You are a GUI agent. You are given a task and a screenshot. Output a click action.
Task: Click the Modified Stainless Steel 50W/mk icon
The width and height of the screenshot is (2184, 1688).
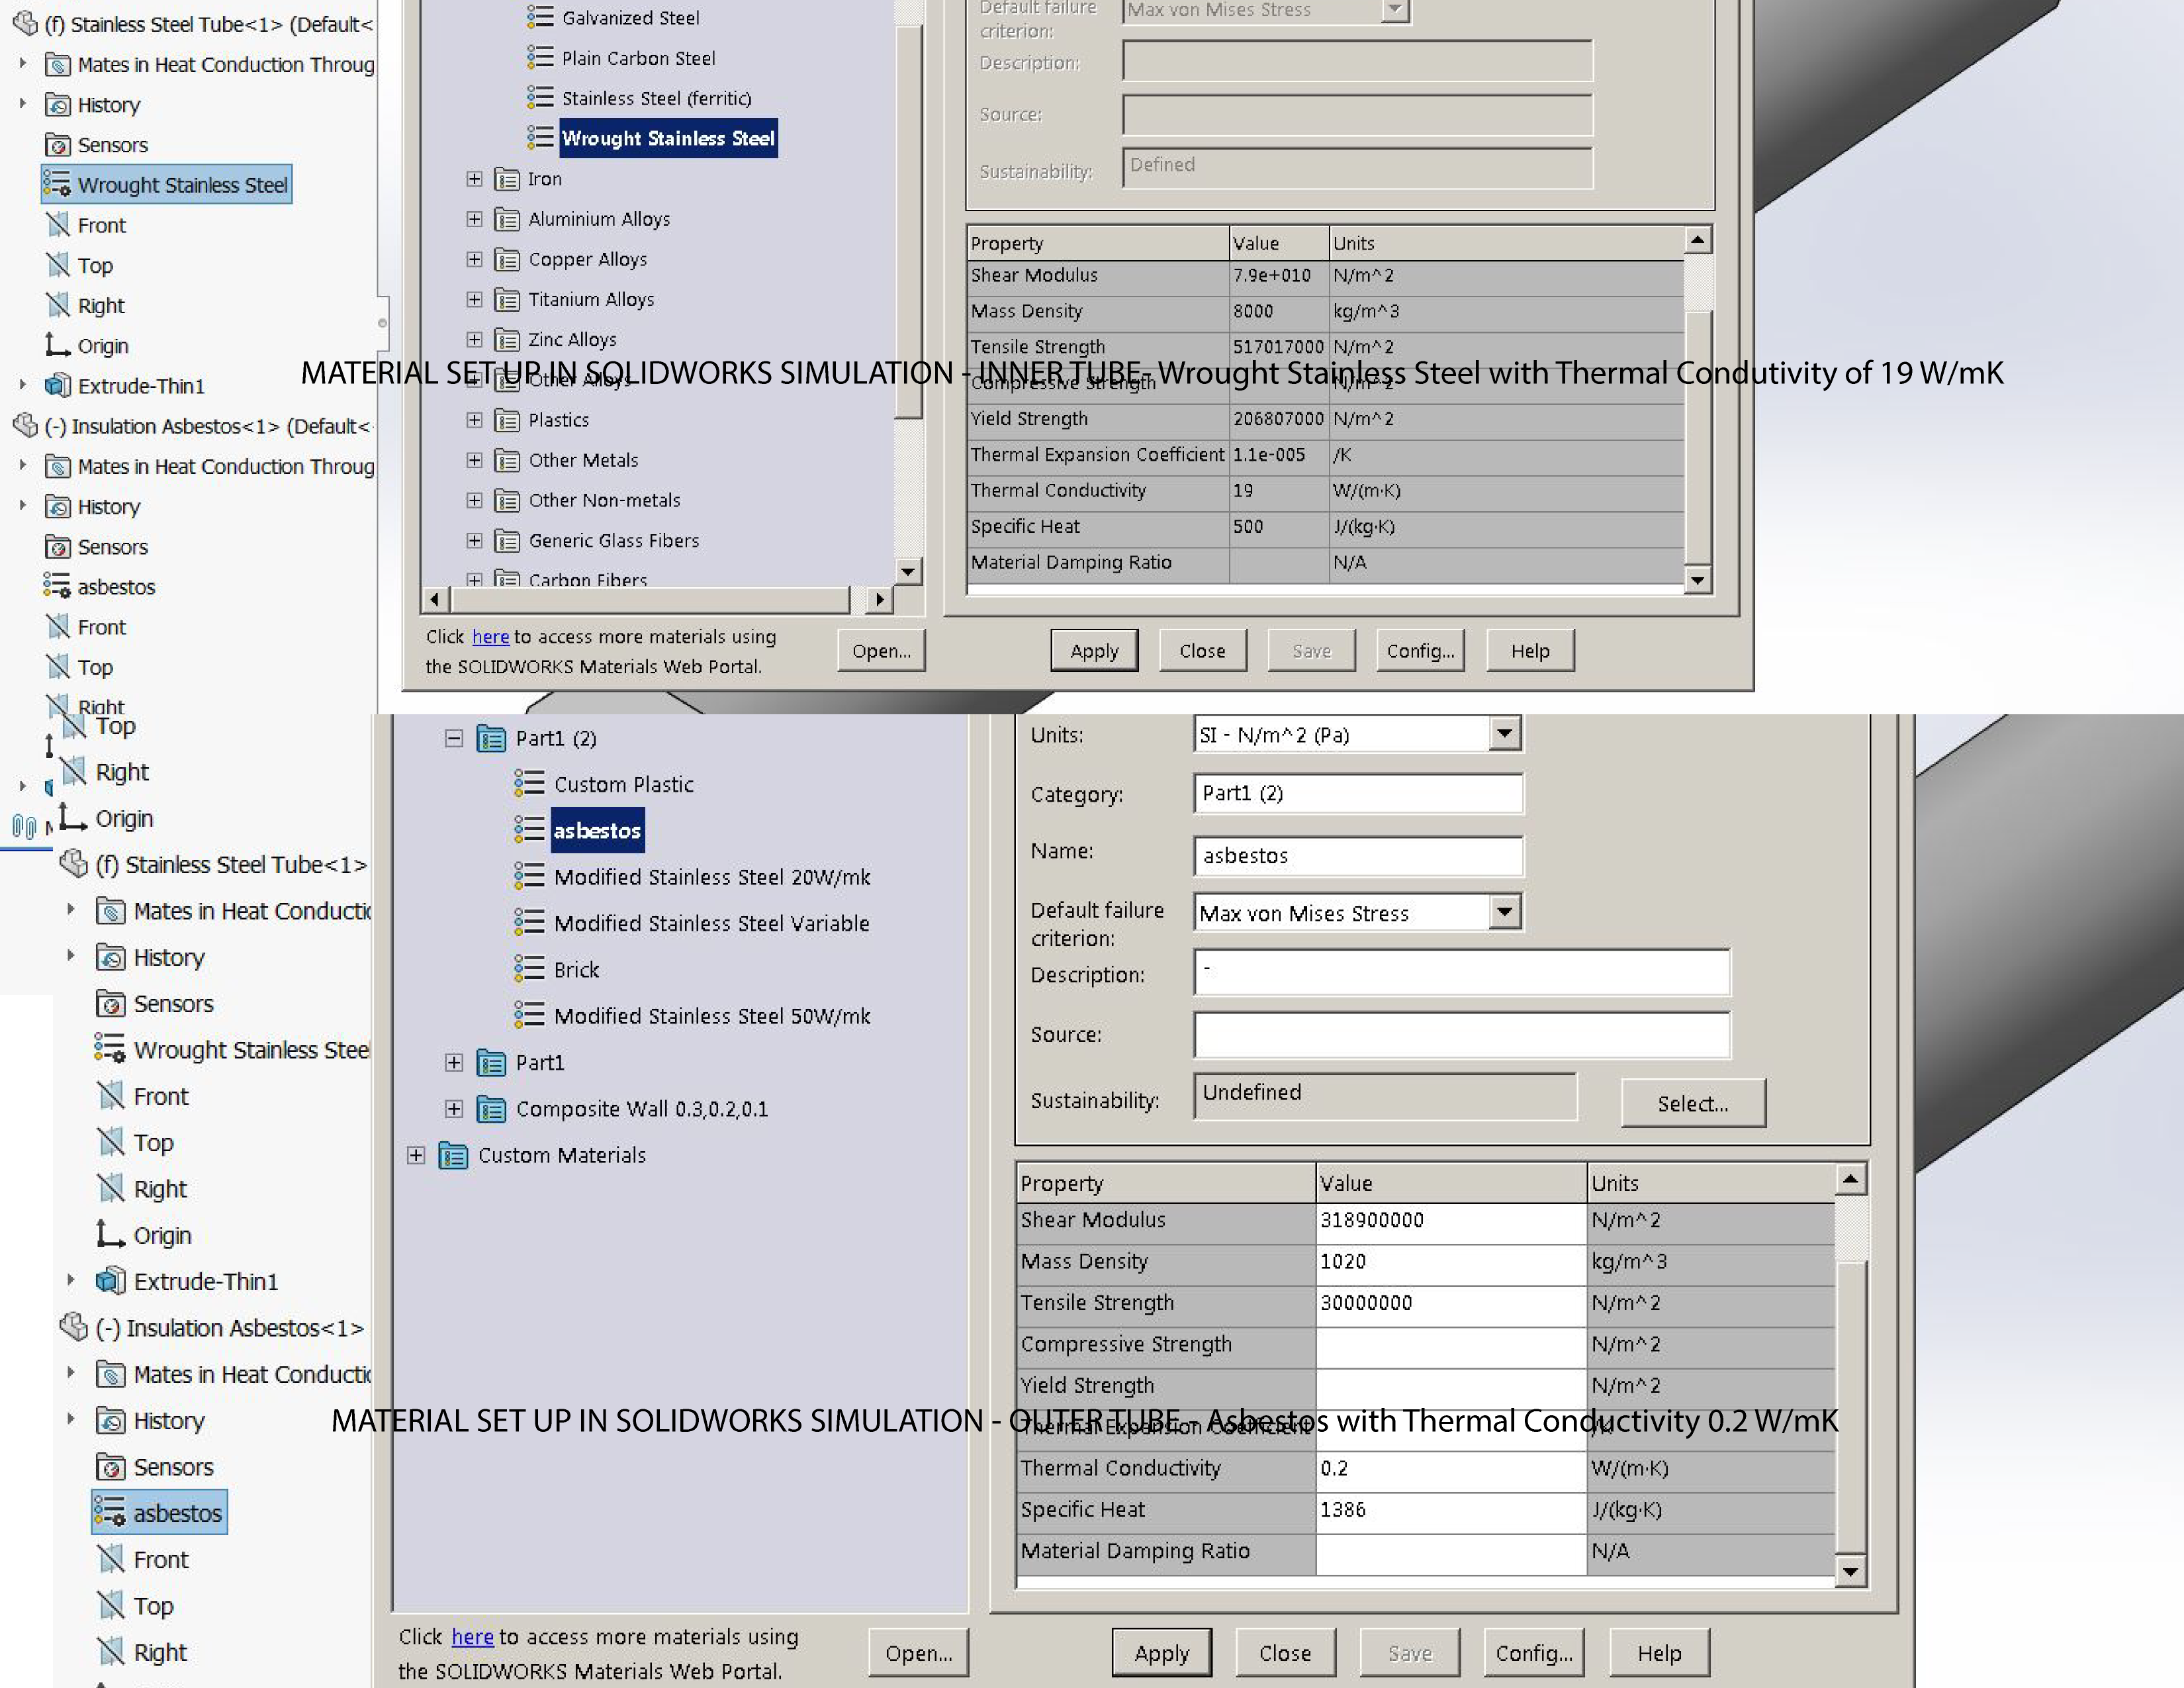[529, 1015]
